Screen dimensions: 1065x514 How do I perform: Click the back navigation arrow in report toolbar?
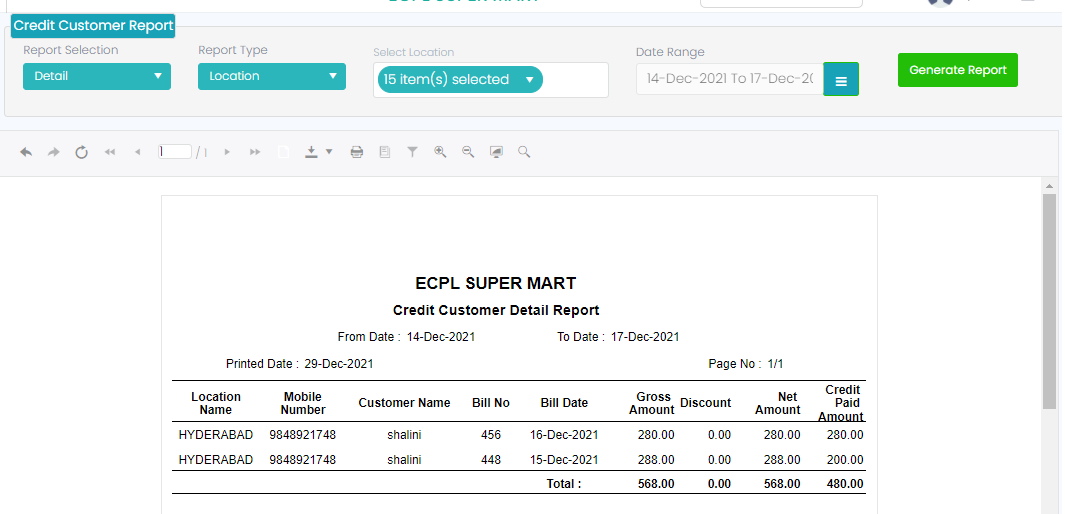[x=26, y=152]
